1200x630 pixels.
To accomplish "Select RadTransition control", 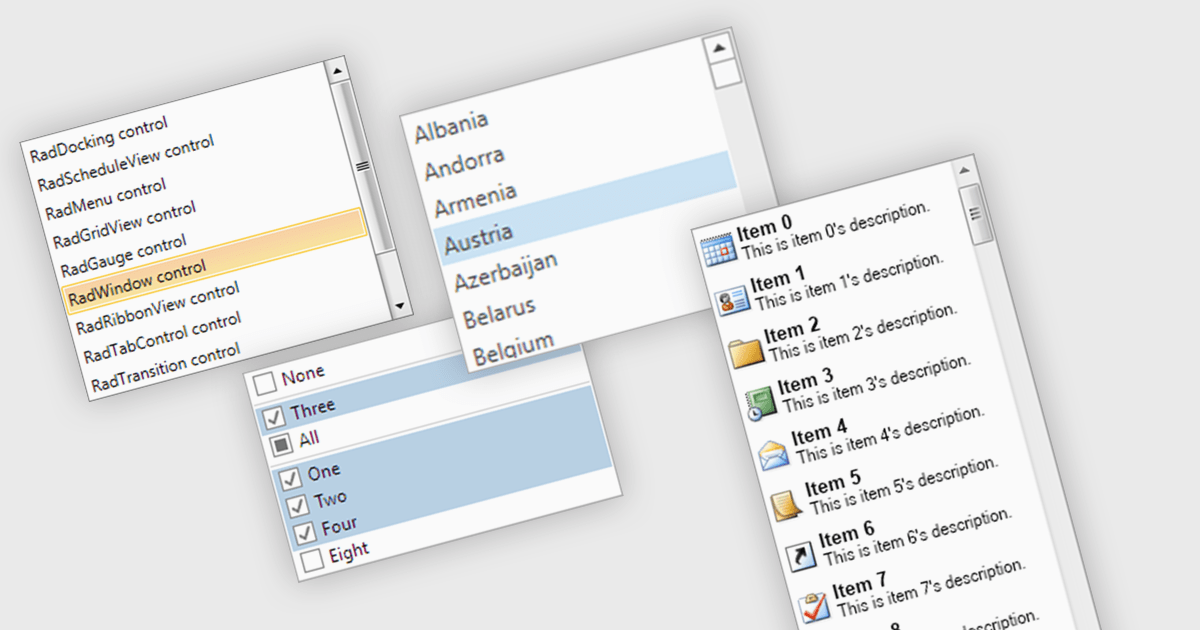I will click(x=165, y=367).
